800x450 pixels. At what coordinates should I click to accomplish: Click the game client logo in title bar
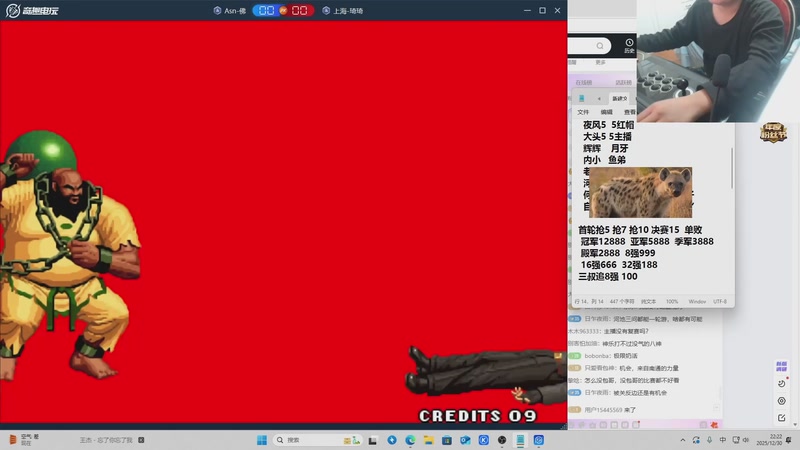point(32,10)
